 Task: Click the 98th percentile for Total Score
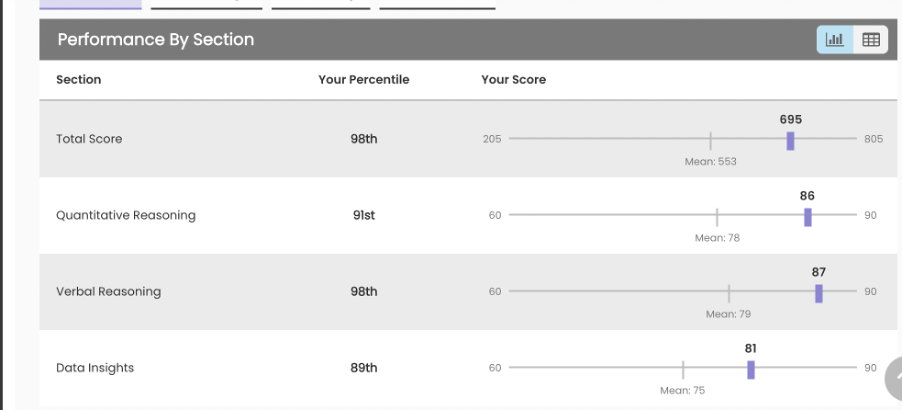click(364, 139)
